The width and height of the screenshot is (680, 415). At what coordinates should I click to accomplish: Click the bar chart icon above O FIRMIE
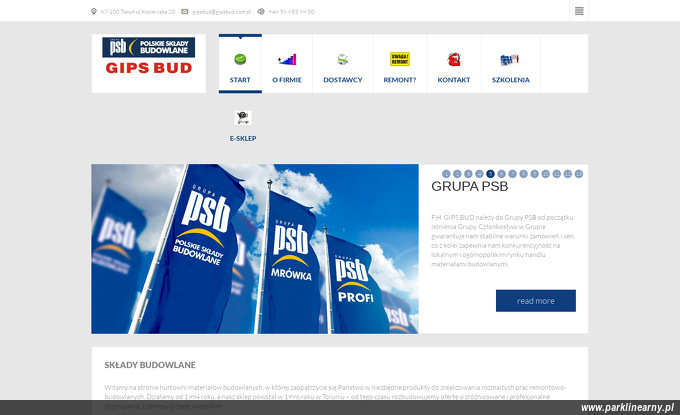pos(287,59)
